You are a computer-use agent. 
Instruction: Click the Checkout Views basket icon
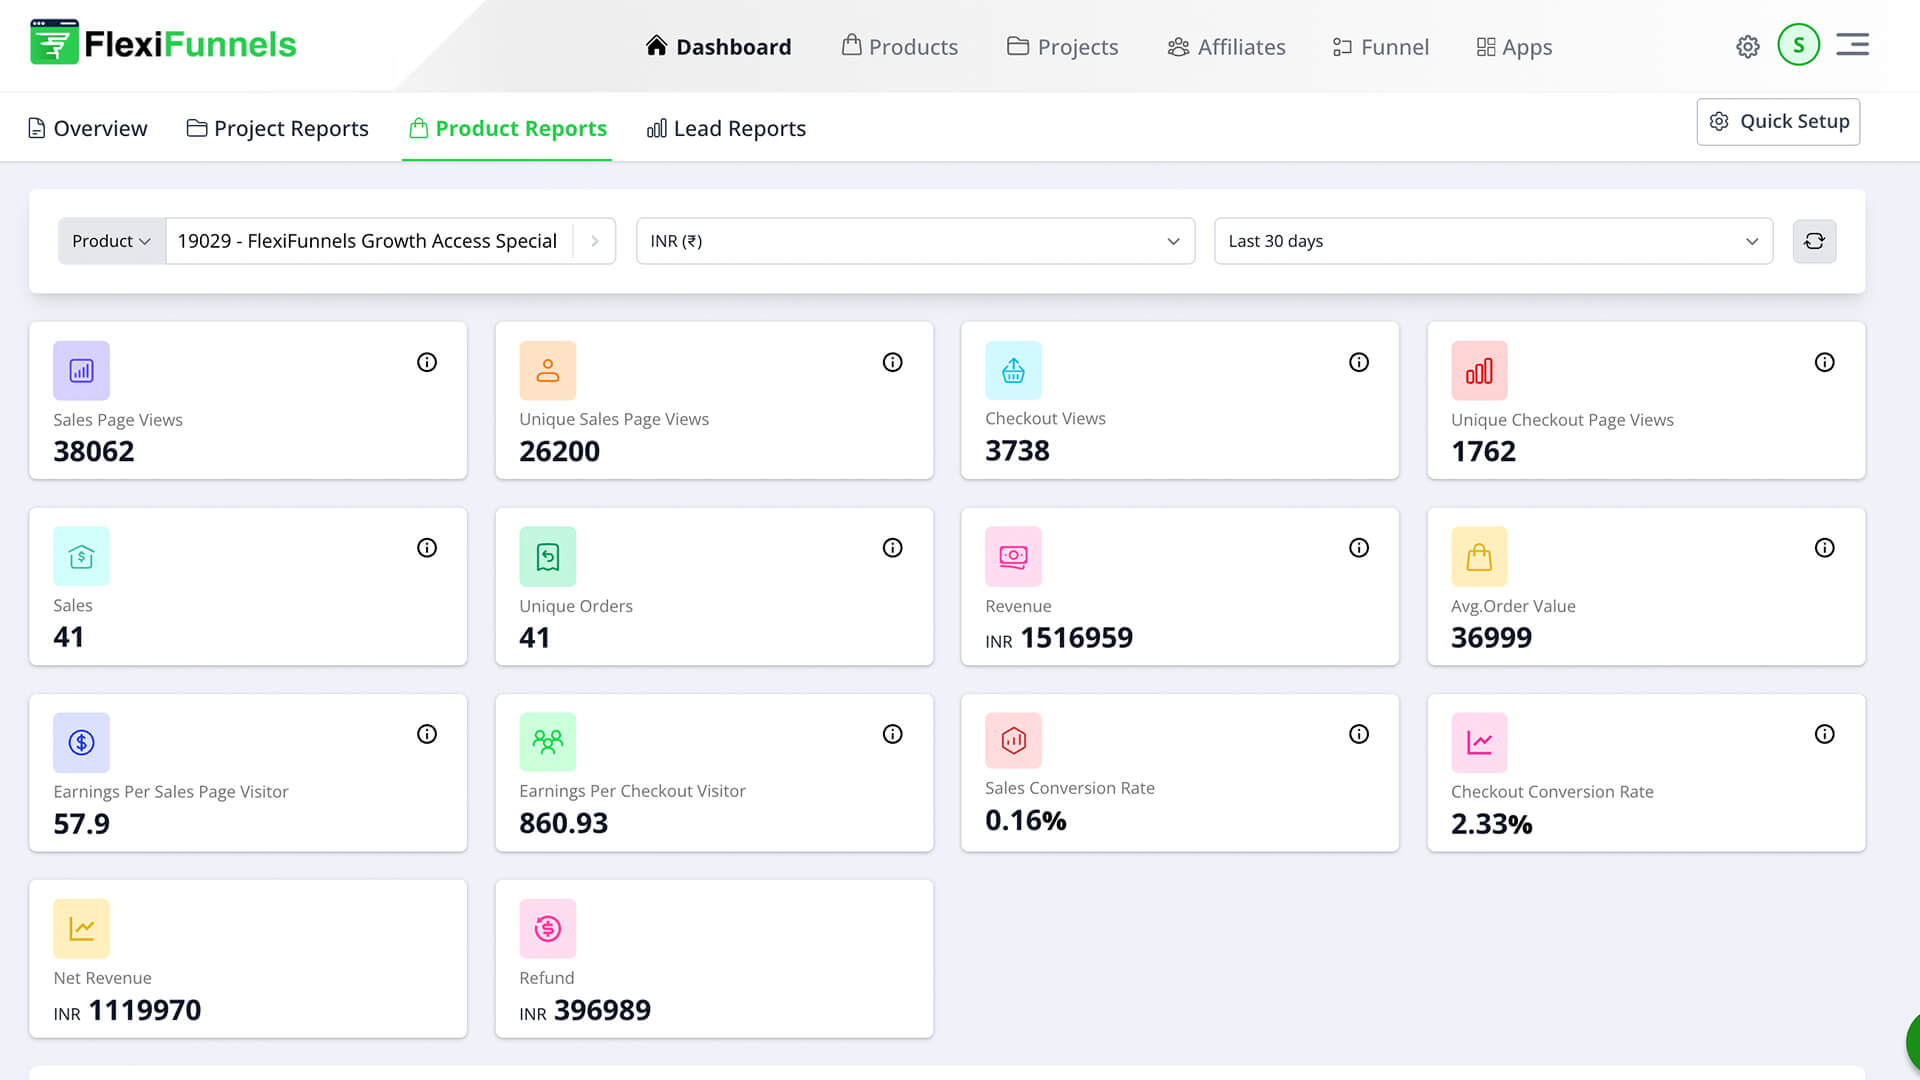[1013, 370]
